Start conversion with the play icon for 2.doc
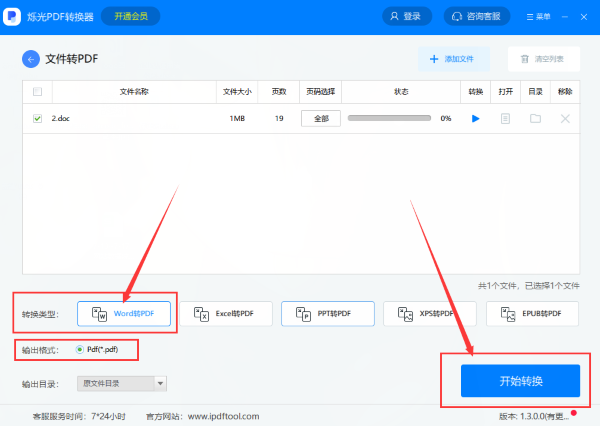This screenshot has width=600, height=426. pos(476,119)
